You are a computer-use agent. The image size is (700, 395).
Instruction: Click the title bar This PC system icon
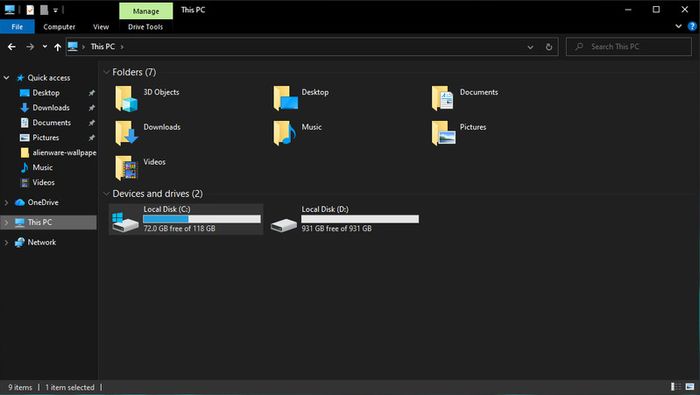pyautogui.click(x=9, y=9)
